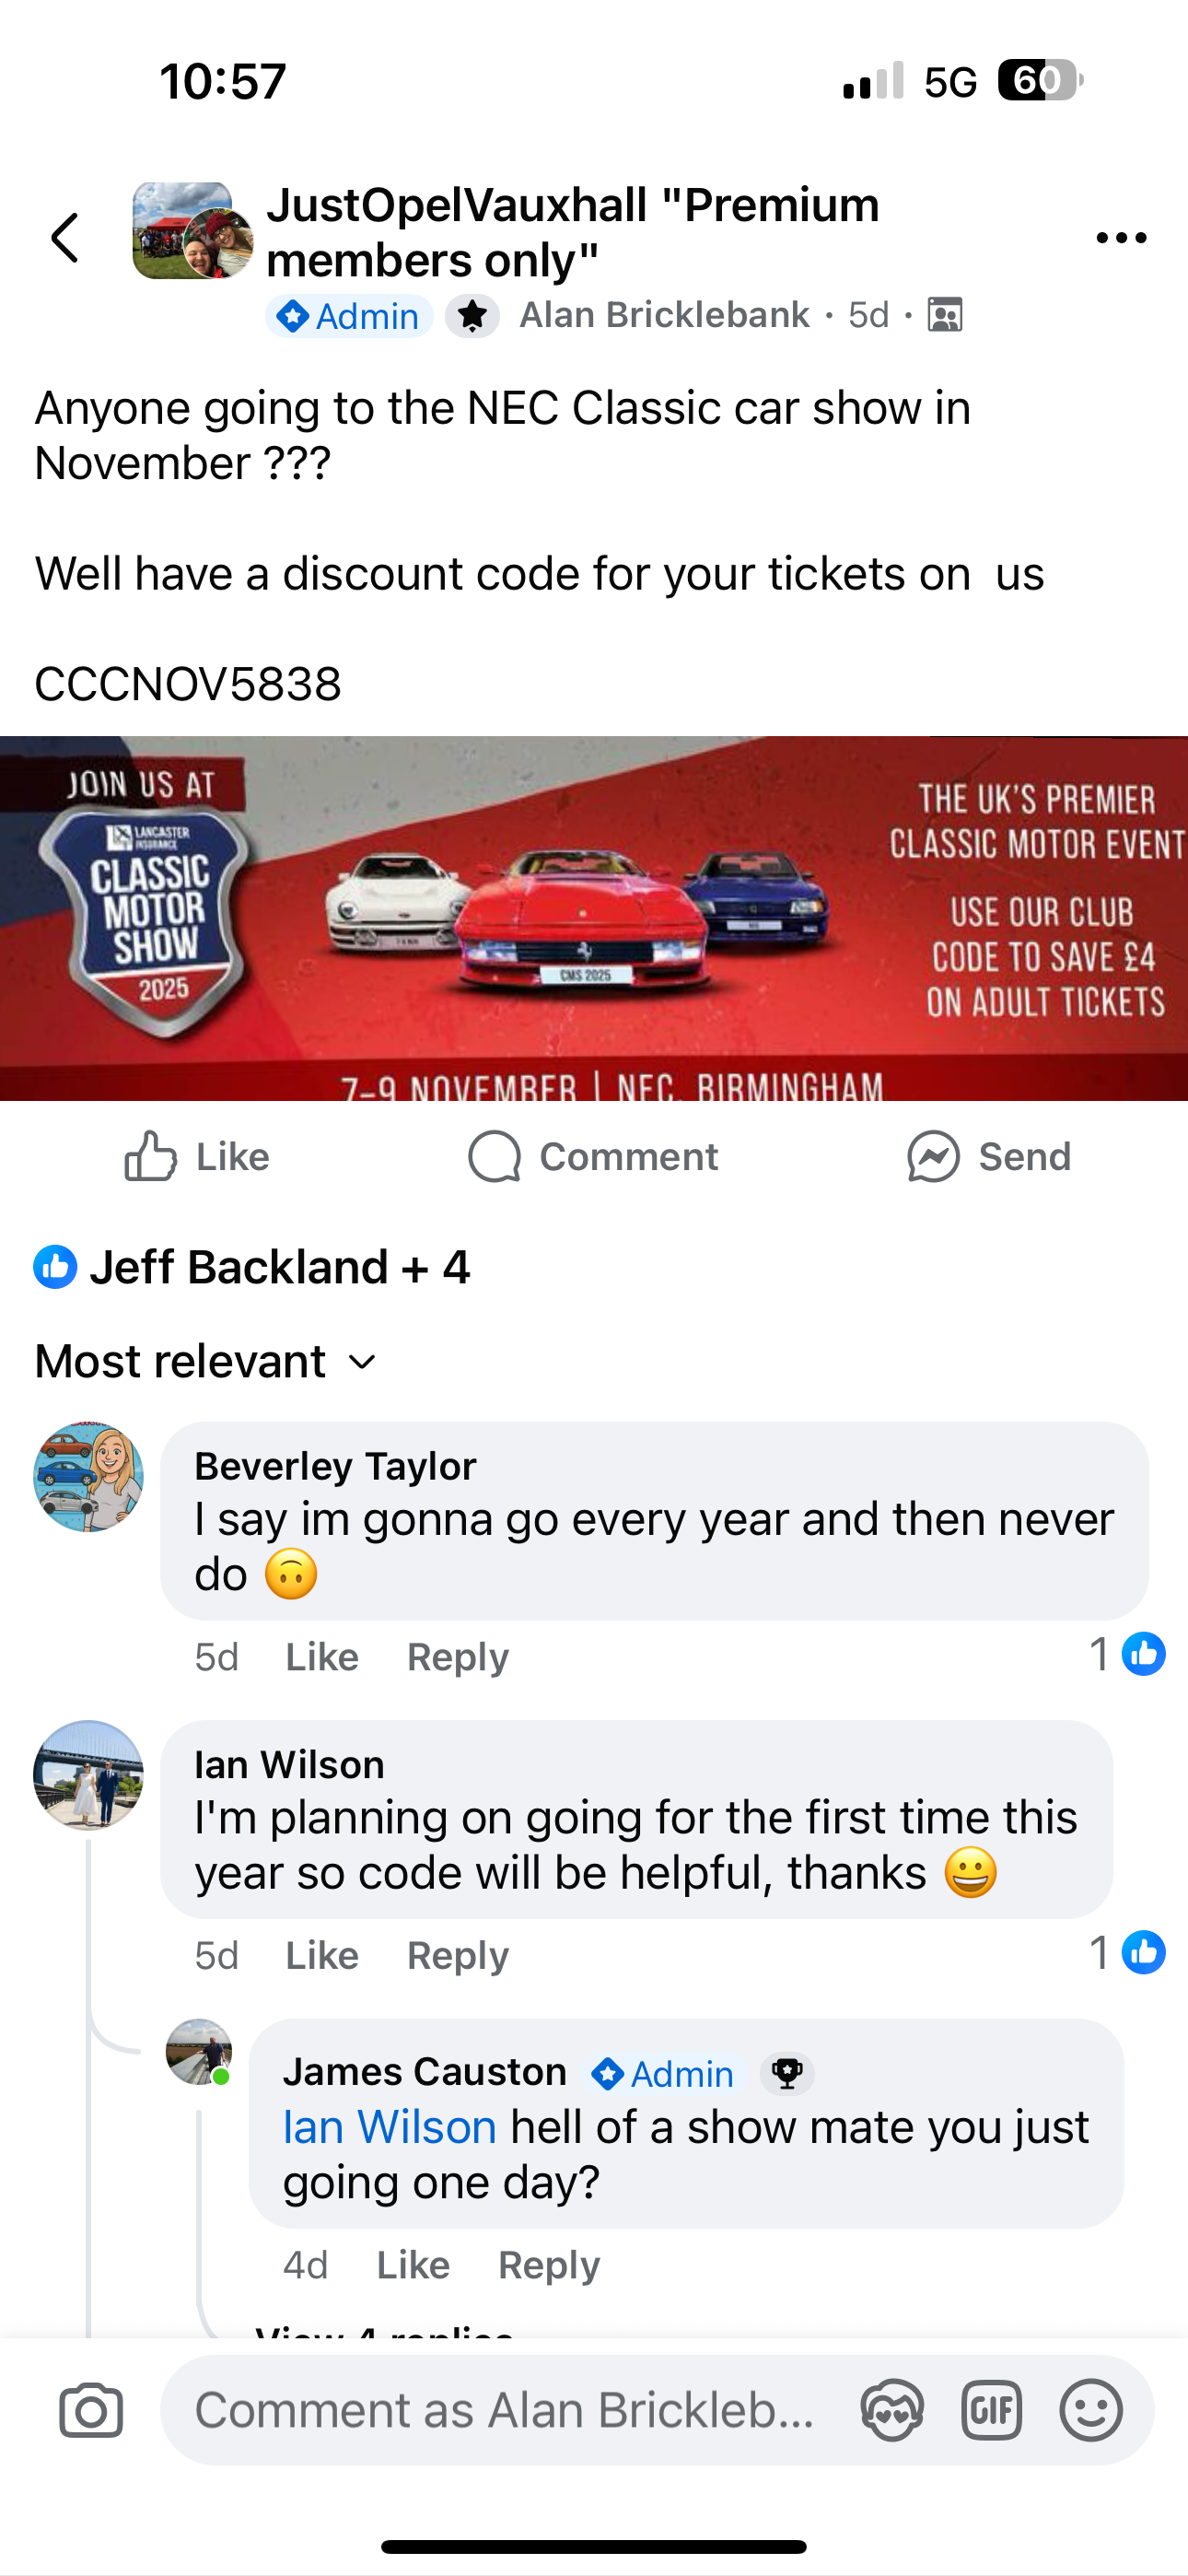Tap Send to share via Messenger
1188x2576 pixels.
tap(989, 1157)
